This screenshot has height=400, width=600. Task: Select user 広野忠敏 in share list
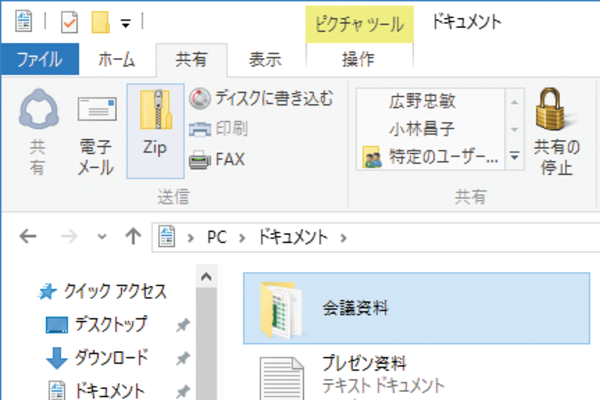(422, 101)
